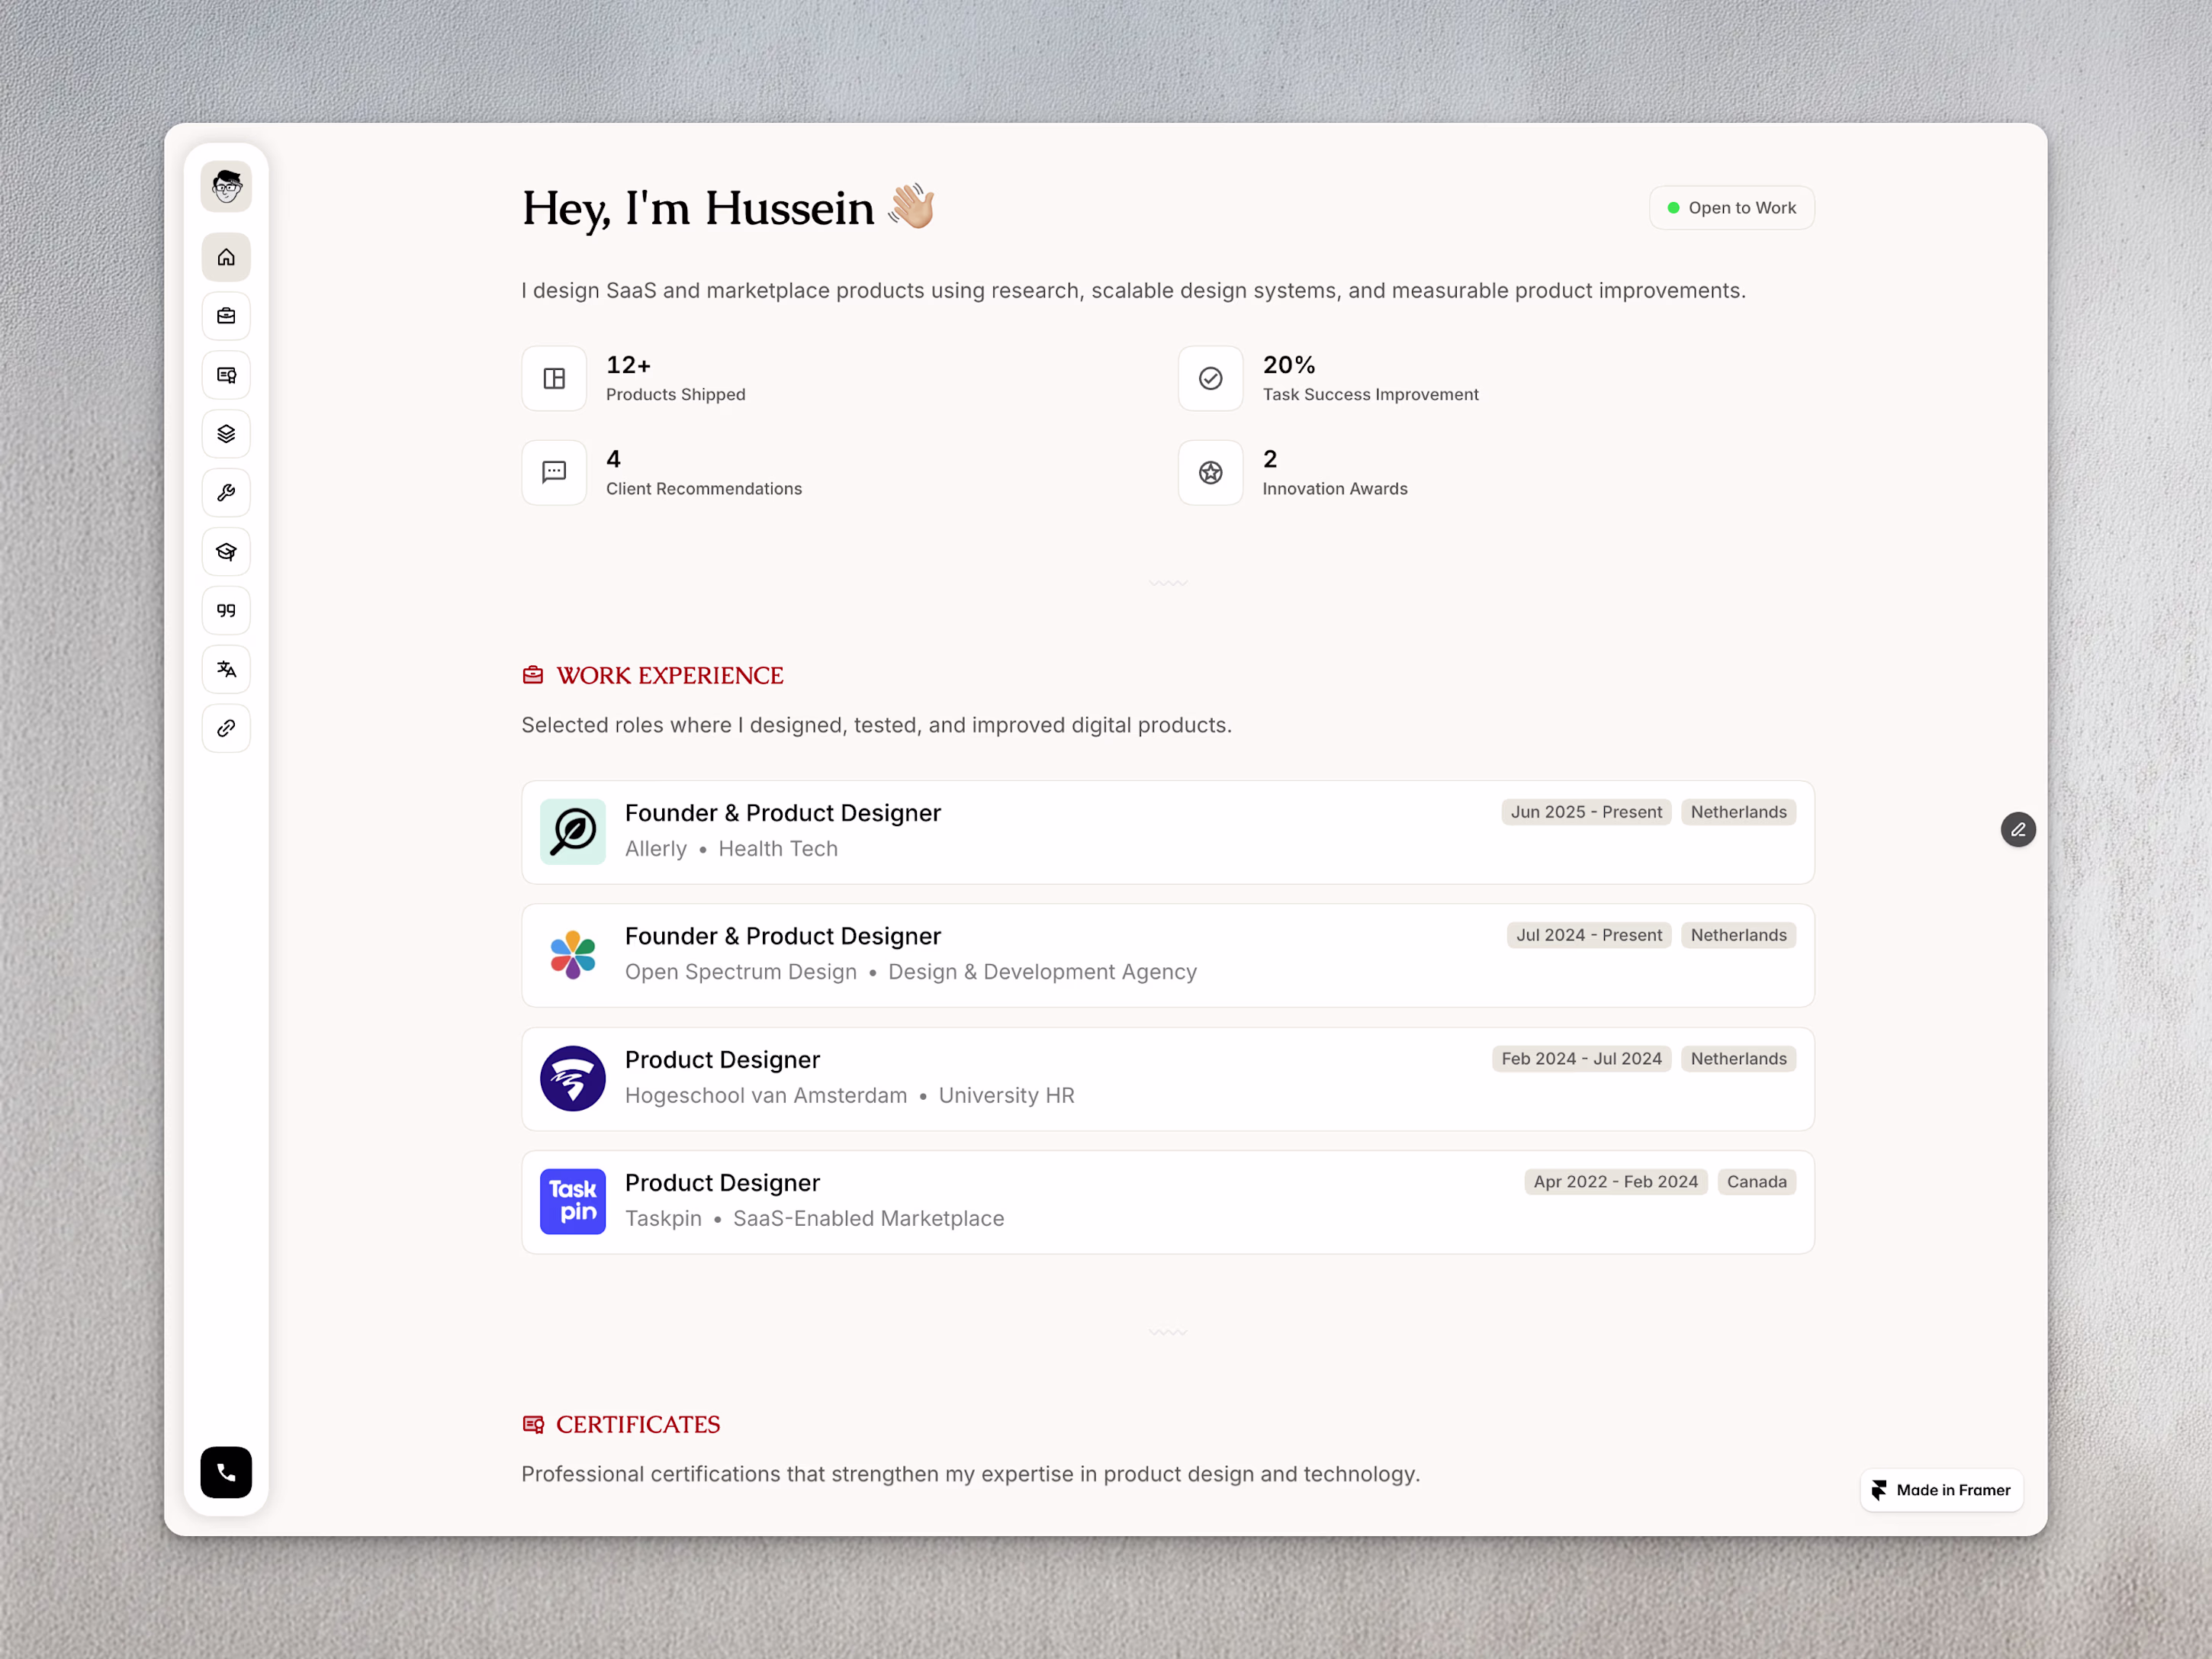Image resolution: width=2212 pixels, height=1659 pixels.
Task: Open the Taskpin Product Designer entry
Action: tap(1167, 1202)
